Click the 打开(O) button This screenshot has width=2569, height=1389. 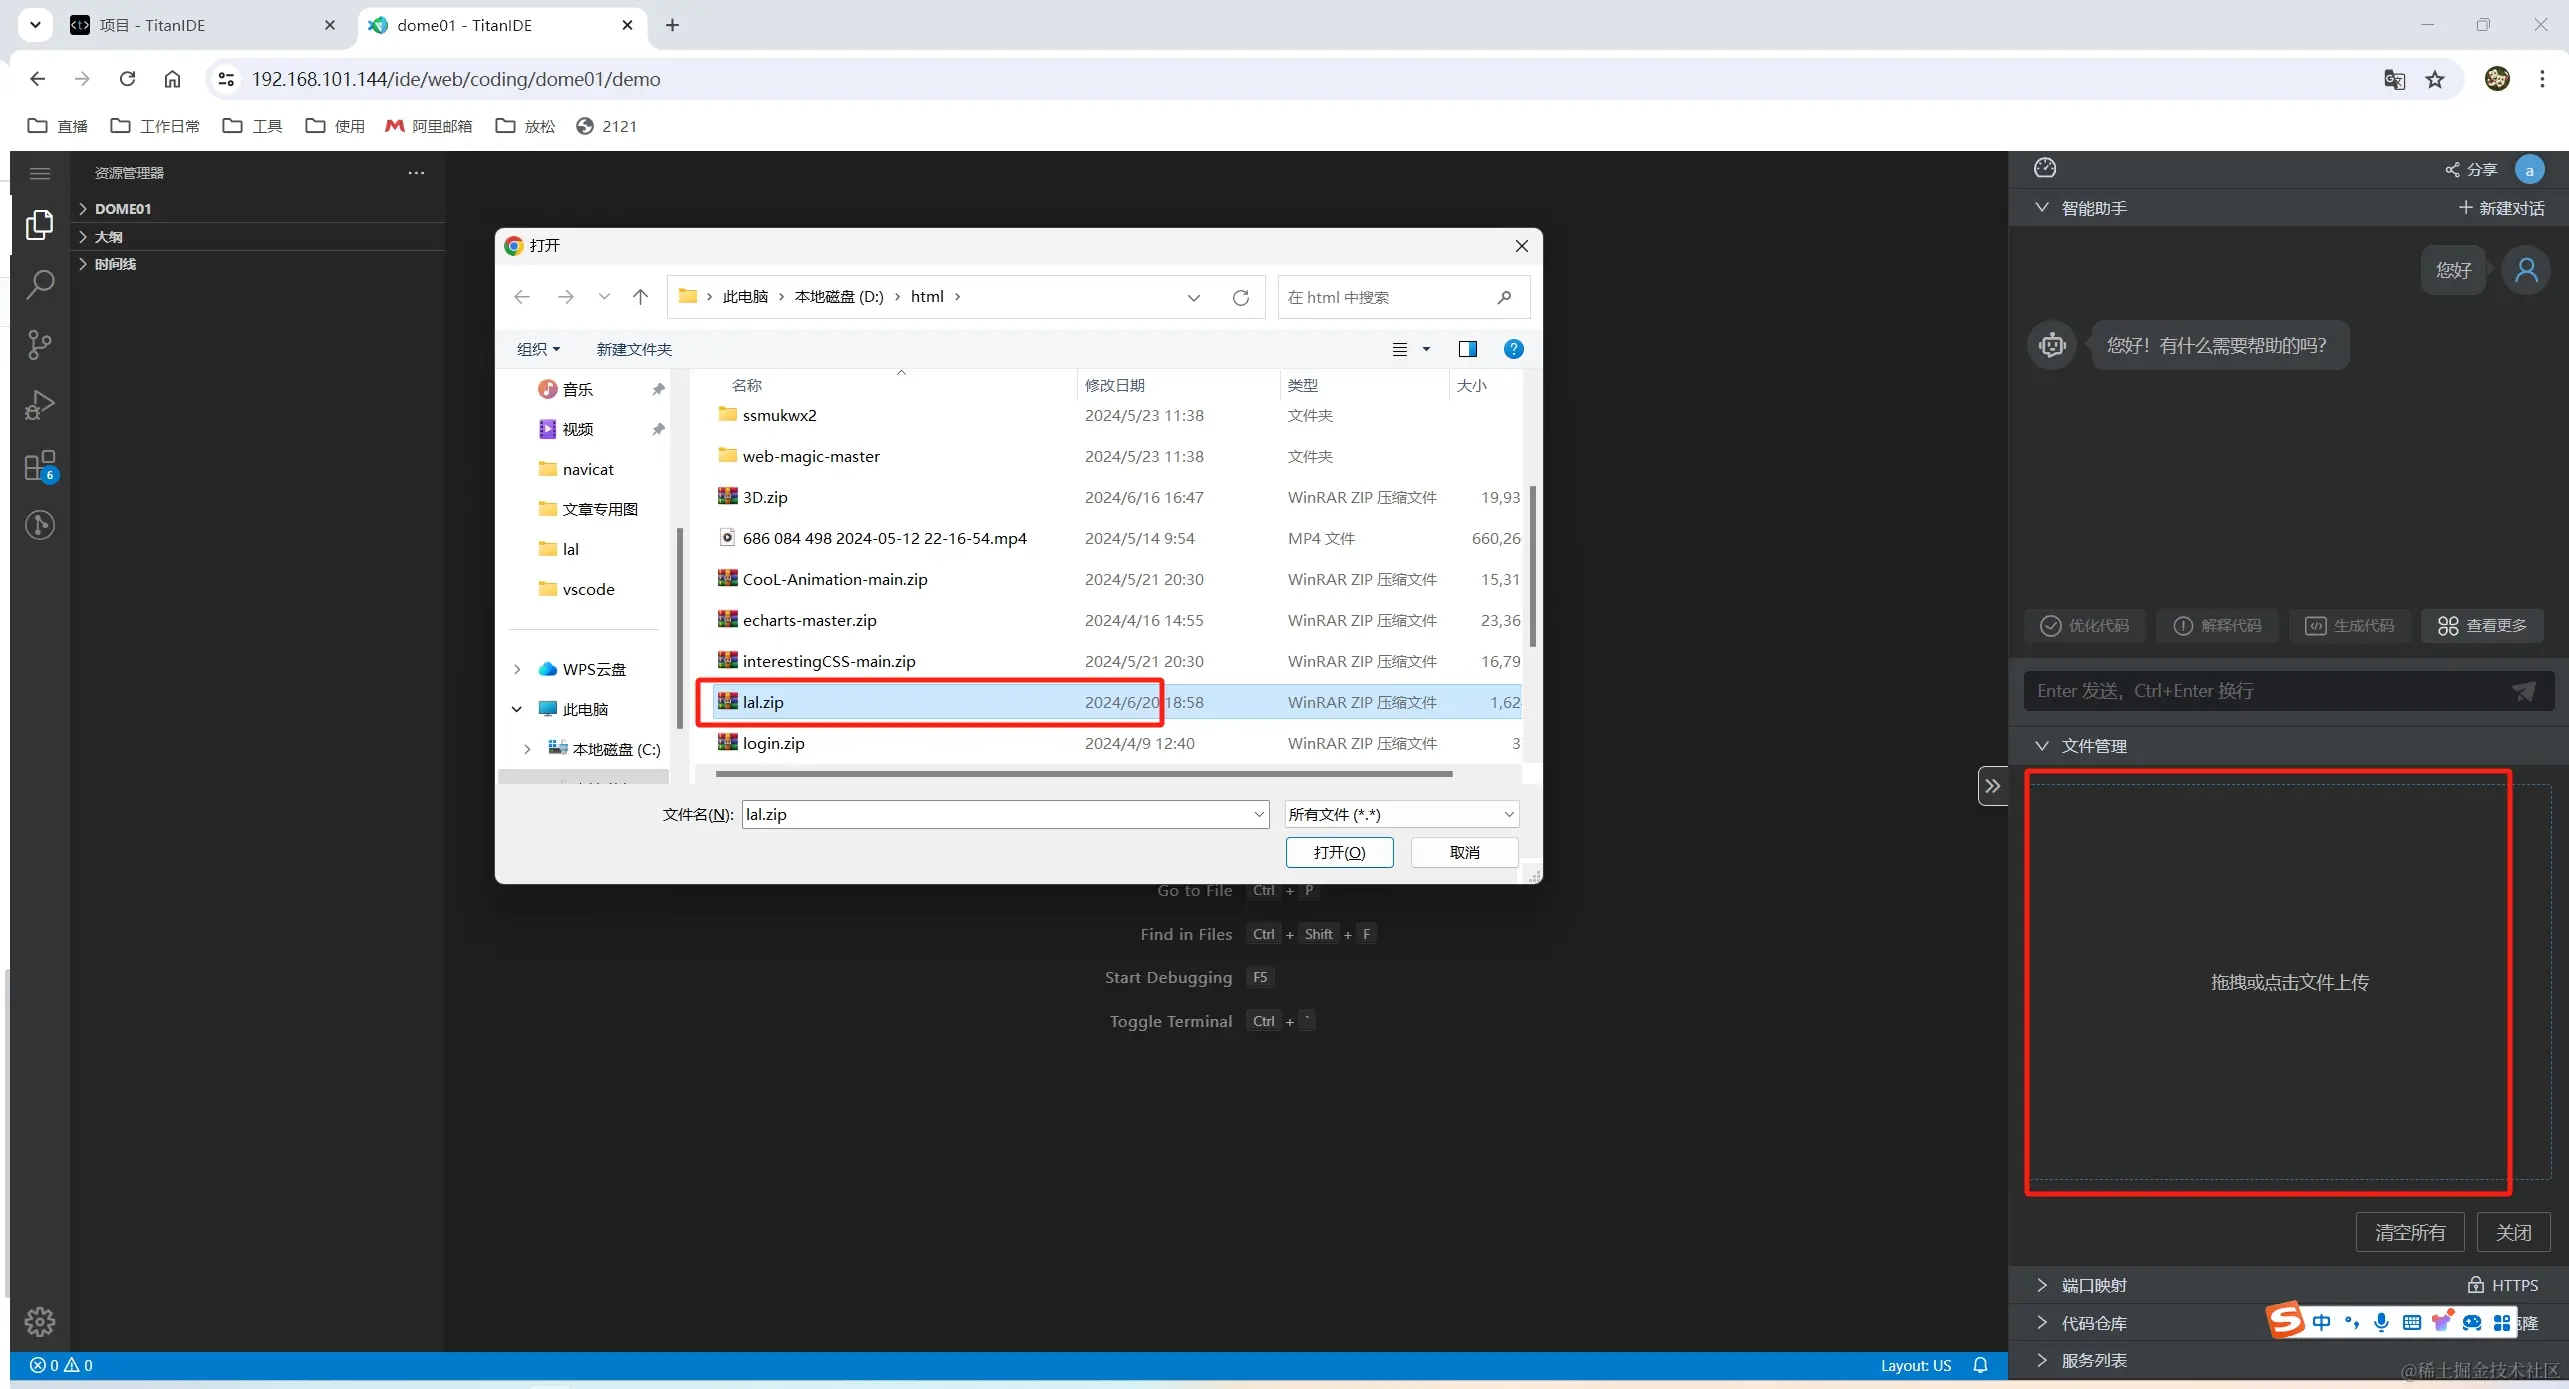(1338, 852)
